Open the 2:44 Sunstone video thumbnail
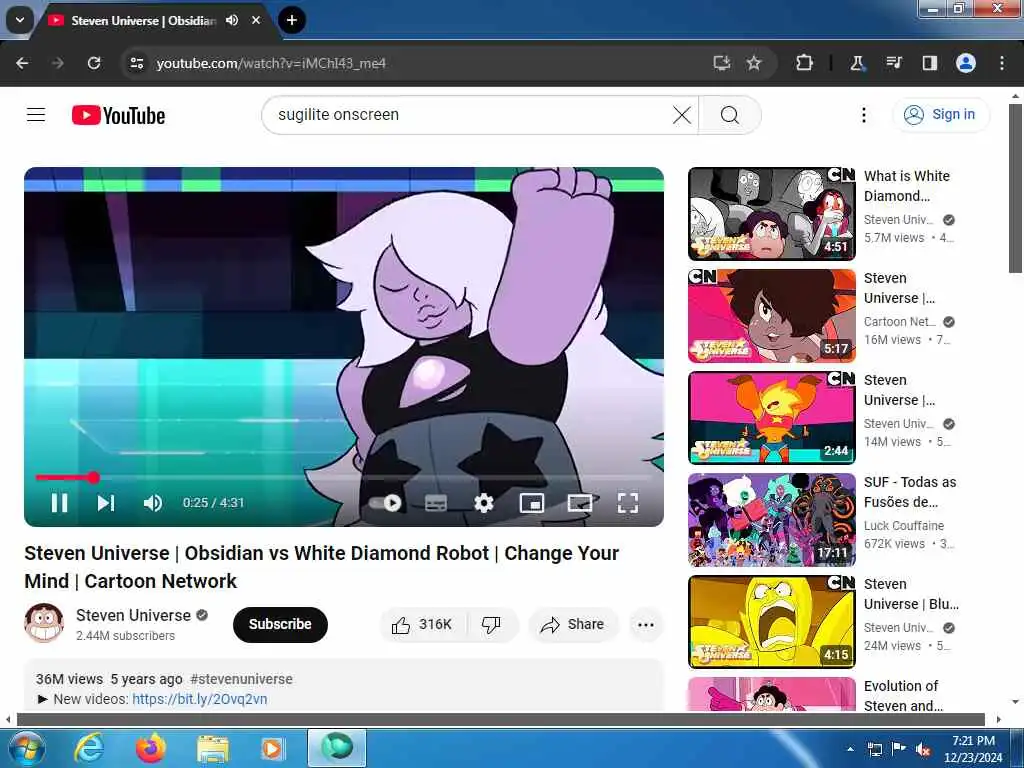1024x768 pixels. click(772, 417)
